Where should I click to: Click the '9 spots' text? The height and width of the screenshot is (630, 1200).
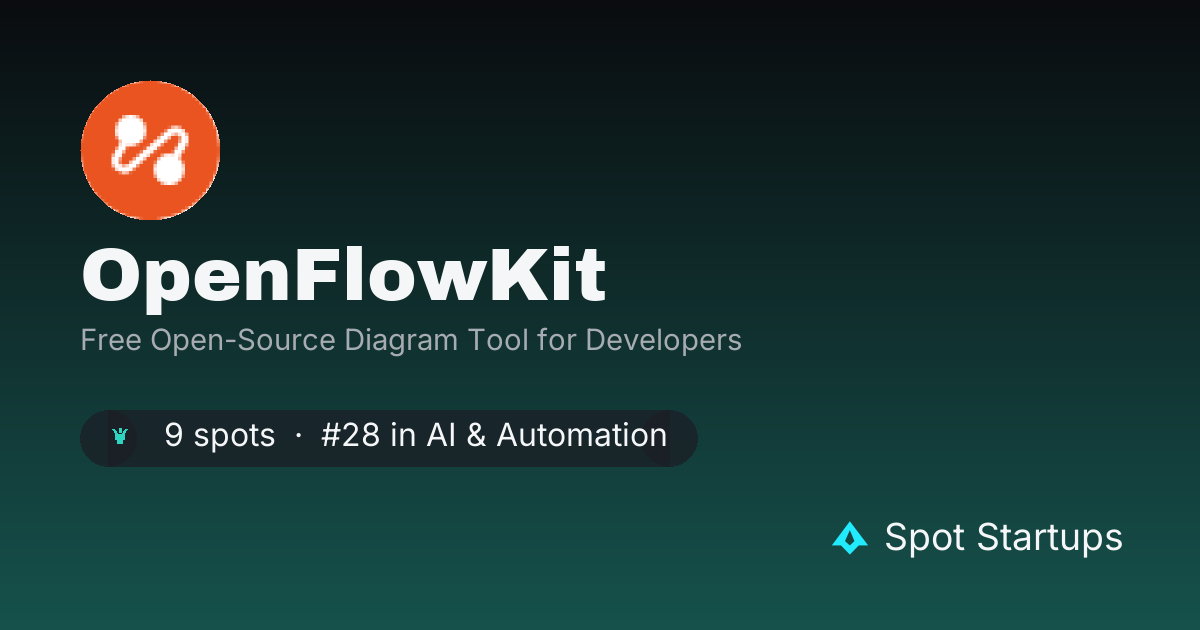pos(220,436)
